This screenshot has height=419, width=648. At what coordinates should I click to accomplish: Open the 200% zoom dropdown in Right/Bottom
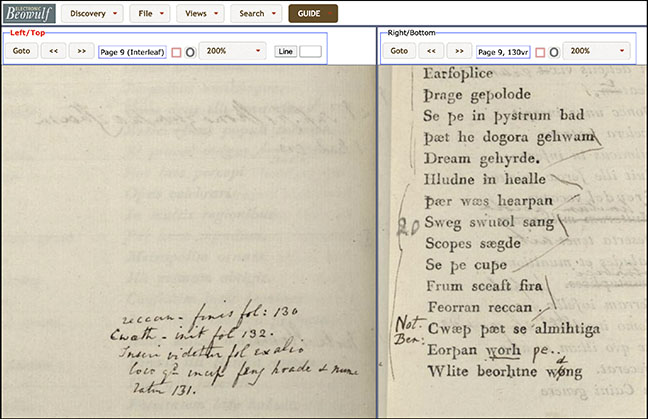tap(597, 51)
